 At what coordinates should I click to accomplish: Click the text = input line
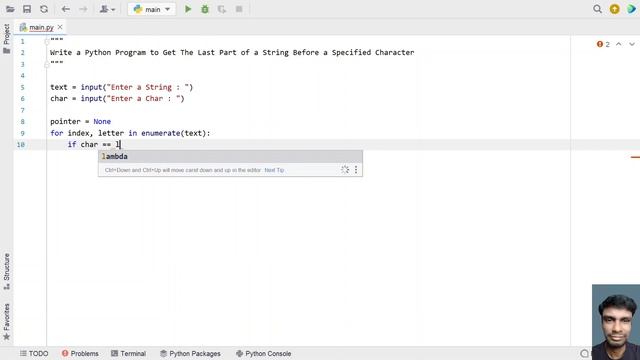[x=122, y=87]
